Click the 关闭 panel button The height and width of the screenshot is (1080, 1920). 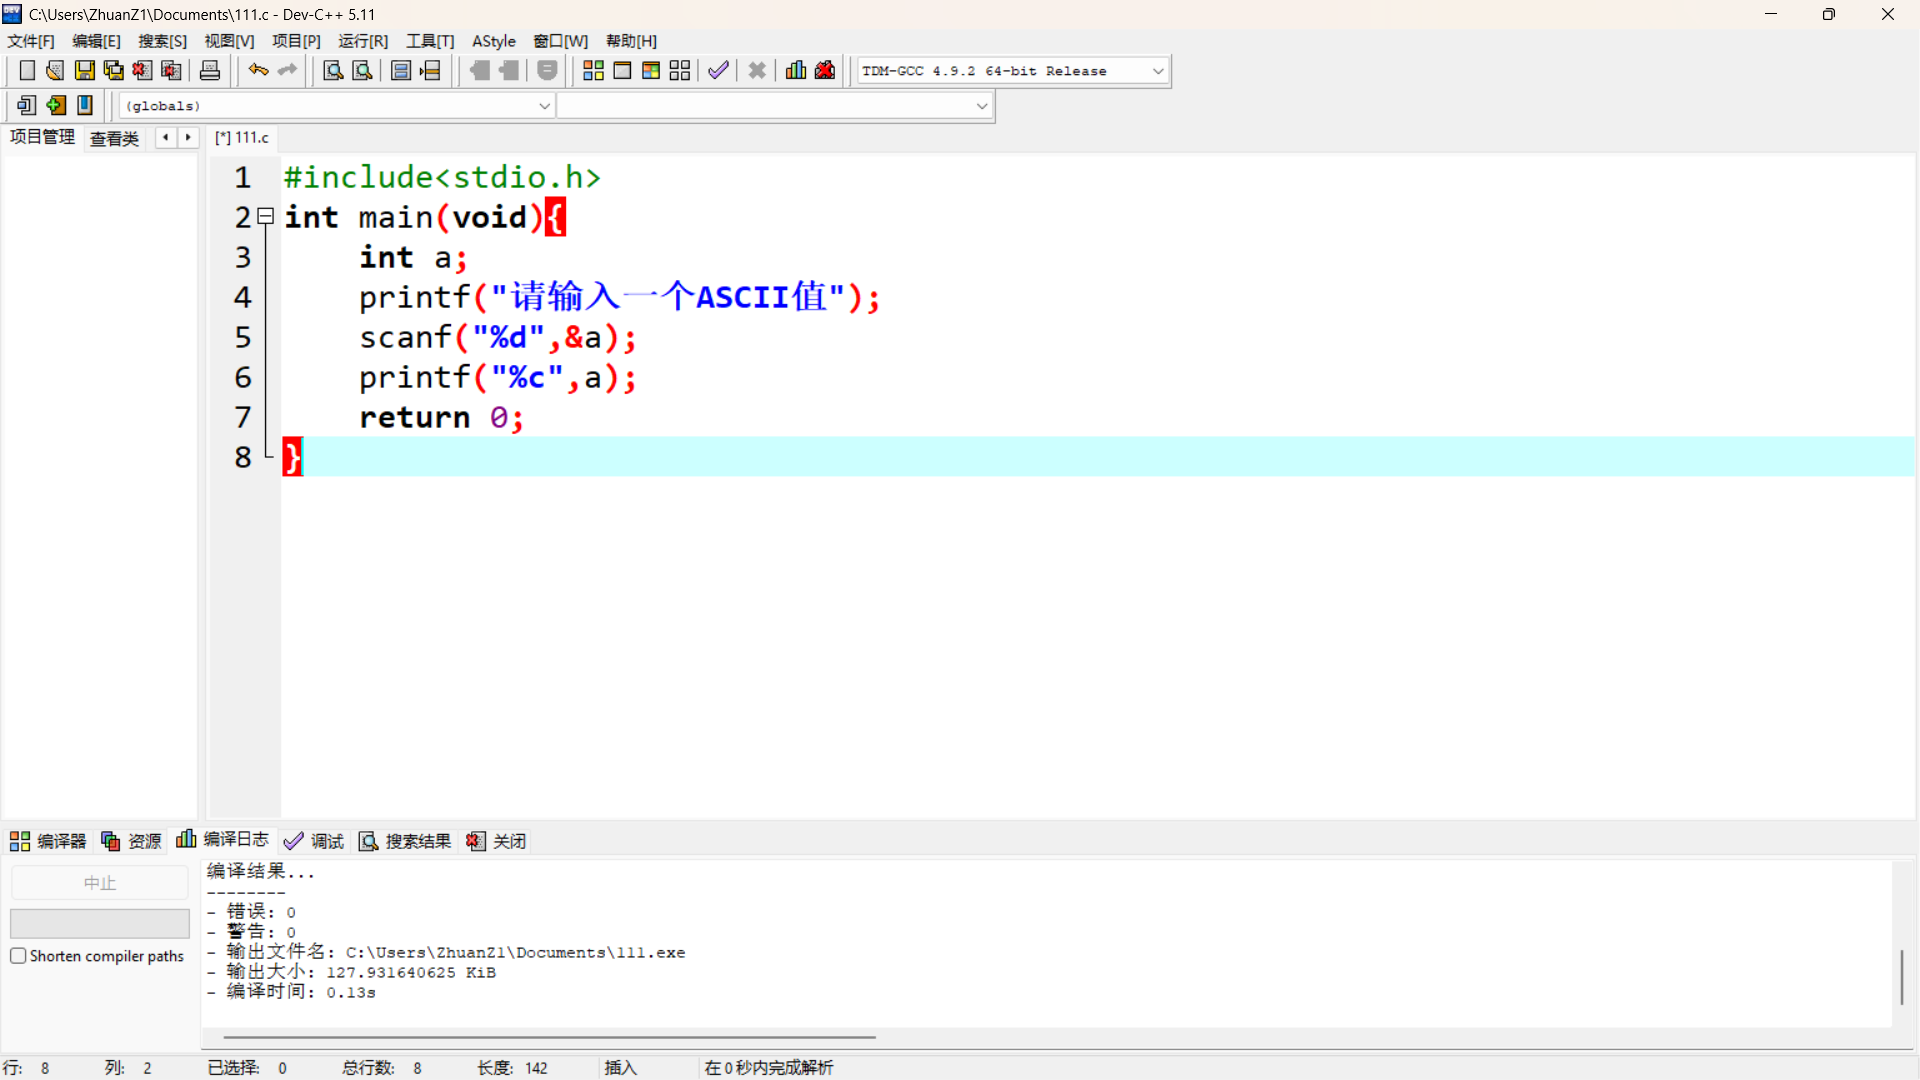497,841
